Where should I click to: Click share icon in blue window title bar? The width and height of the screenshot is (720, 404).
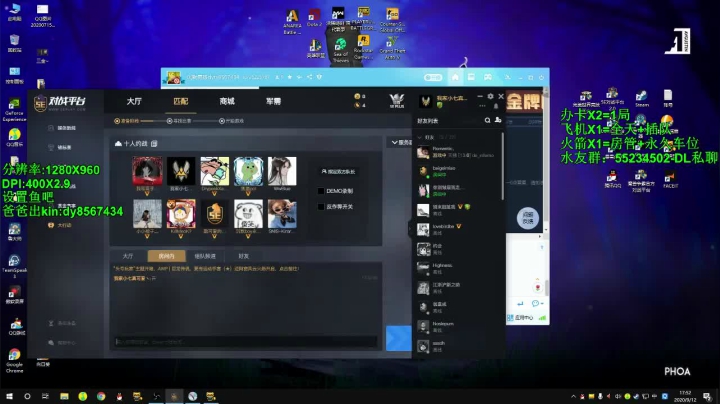(309, 77)
